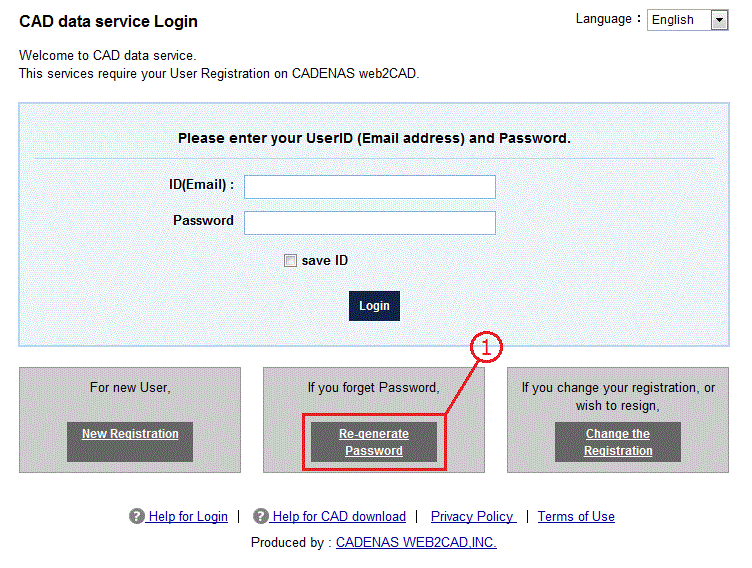
Task: Click the red circled number 1 marker
Action: pos(485,347)
